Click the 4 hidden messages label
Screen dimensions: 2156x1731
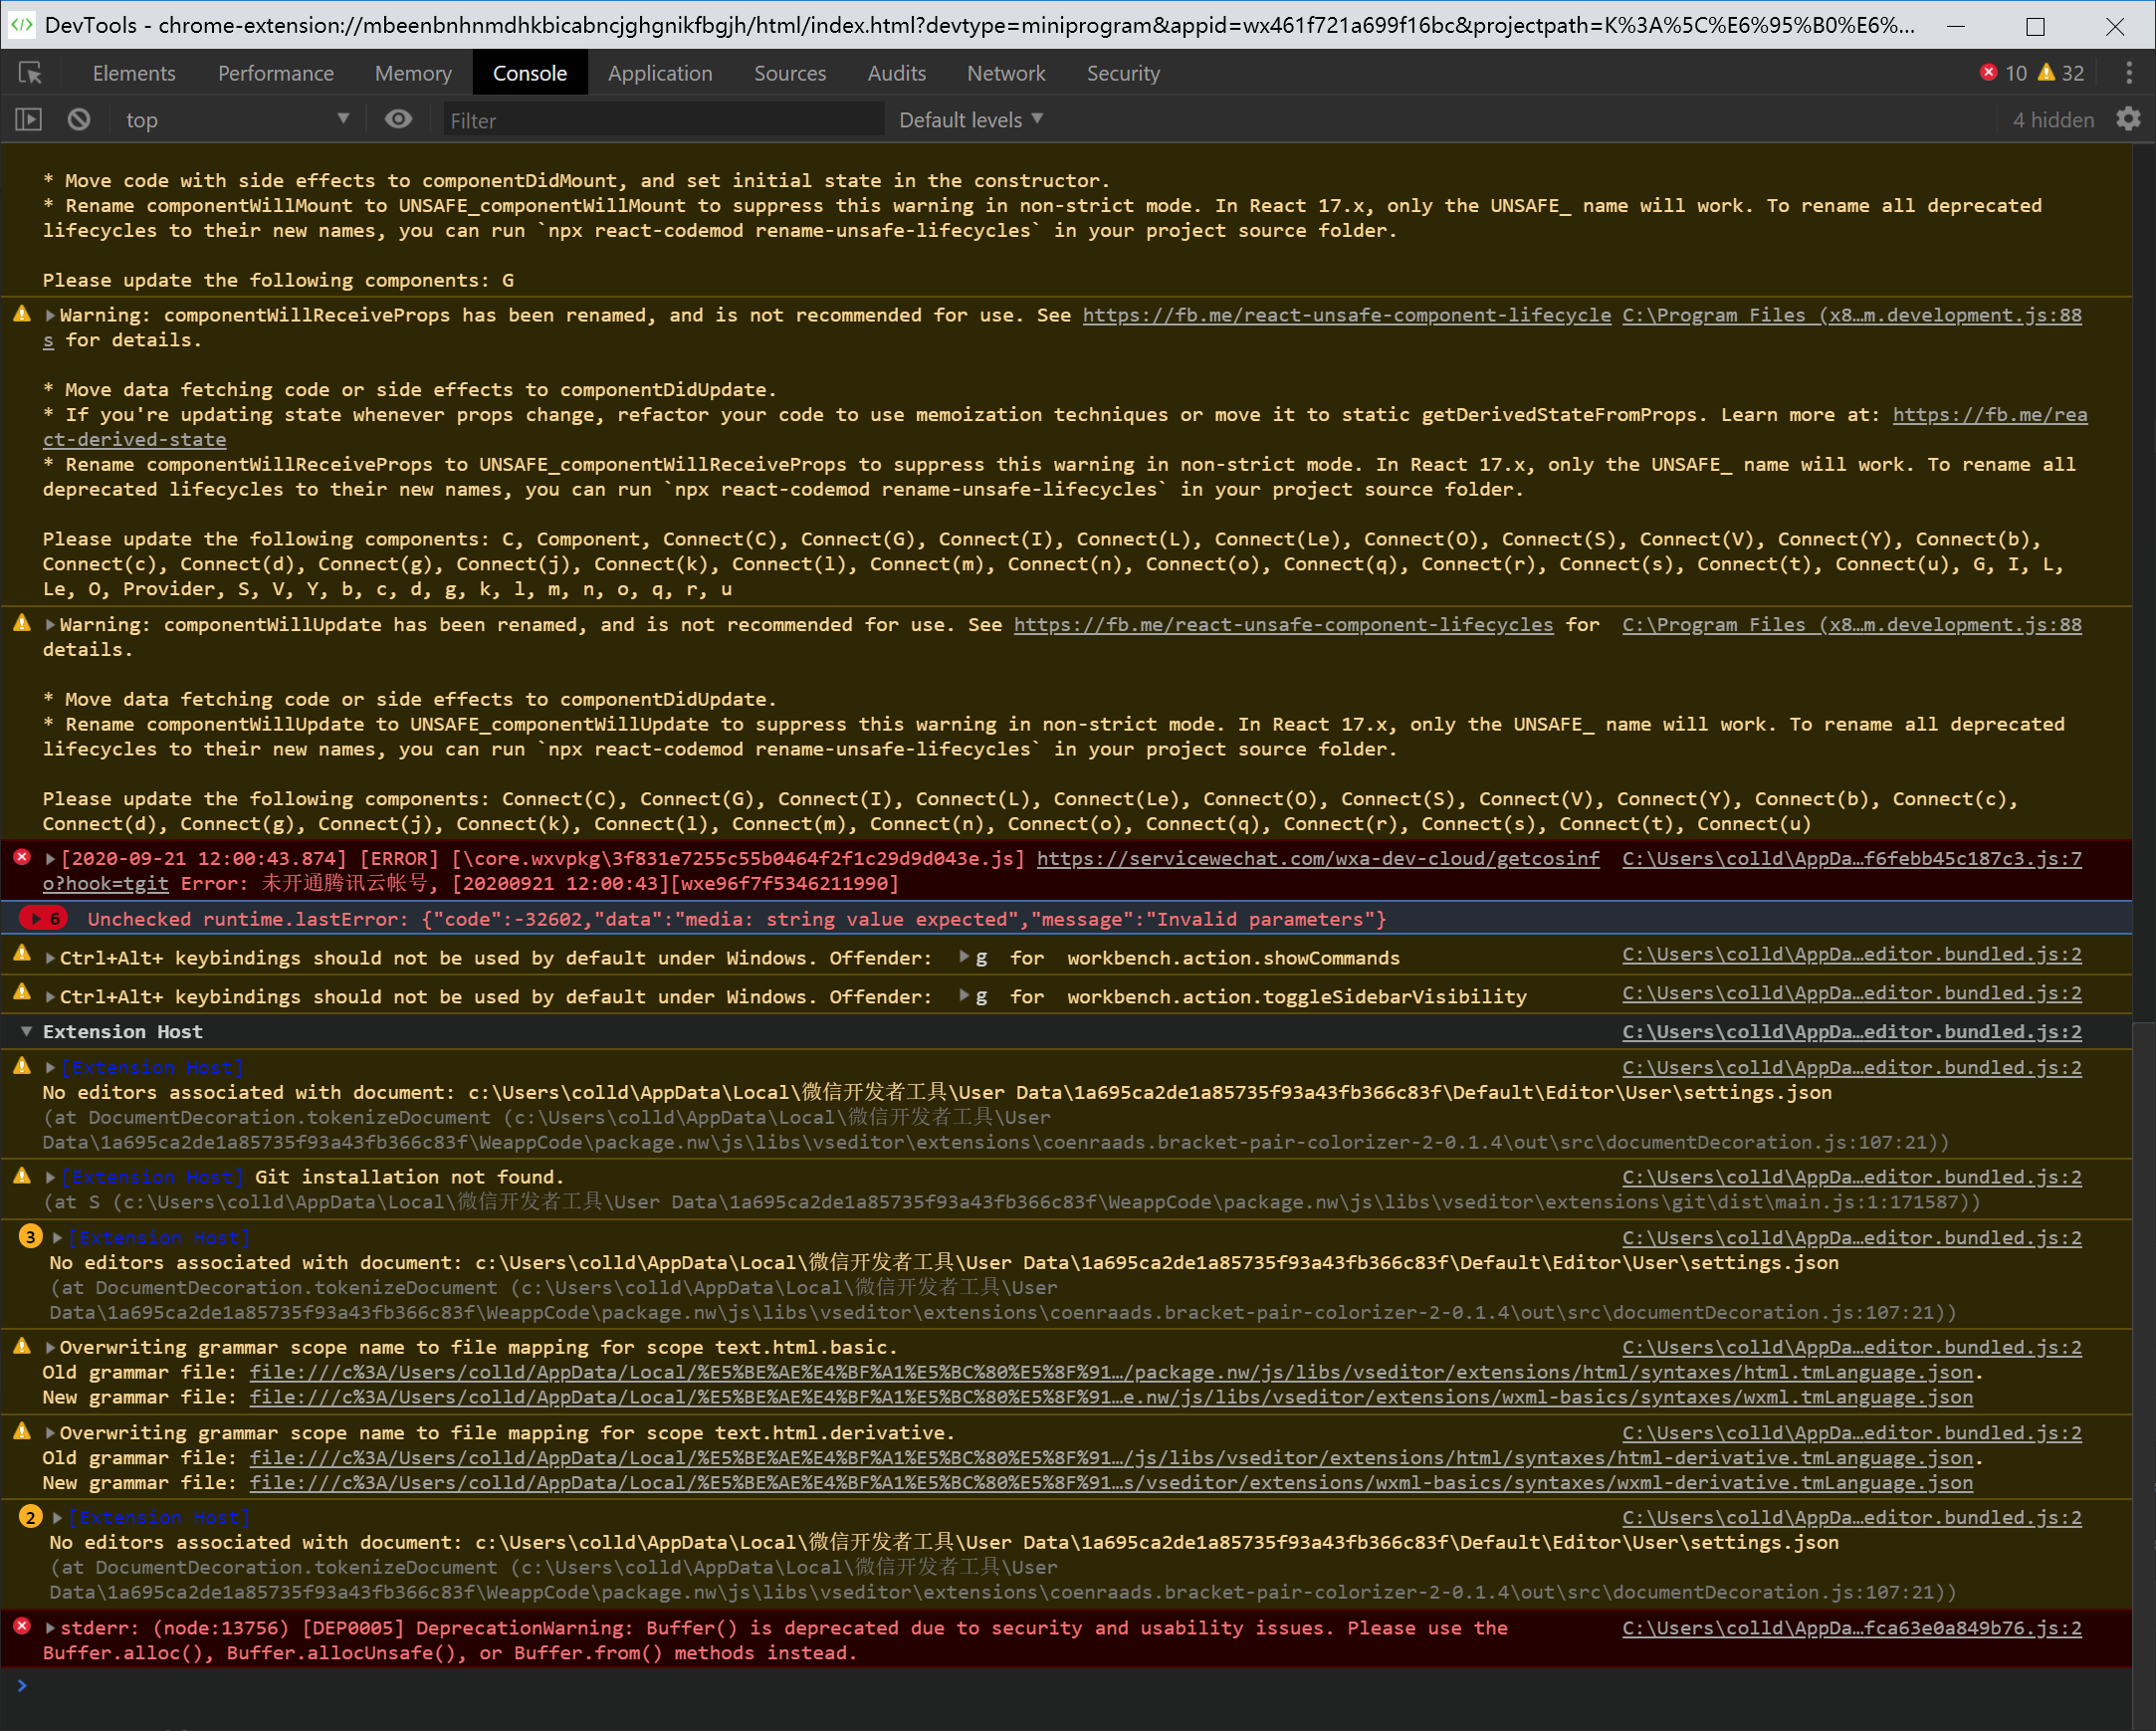(2052, 120)
